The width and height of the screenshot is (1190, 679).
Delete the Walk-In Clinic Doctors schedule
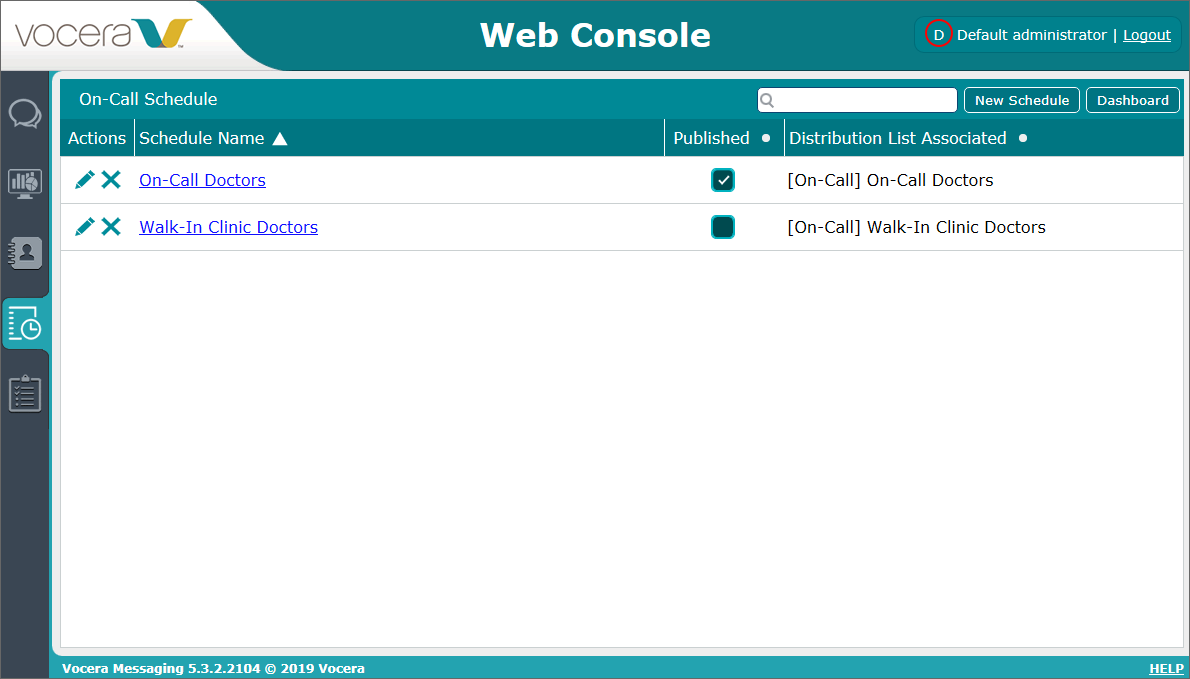pos(111,227)
